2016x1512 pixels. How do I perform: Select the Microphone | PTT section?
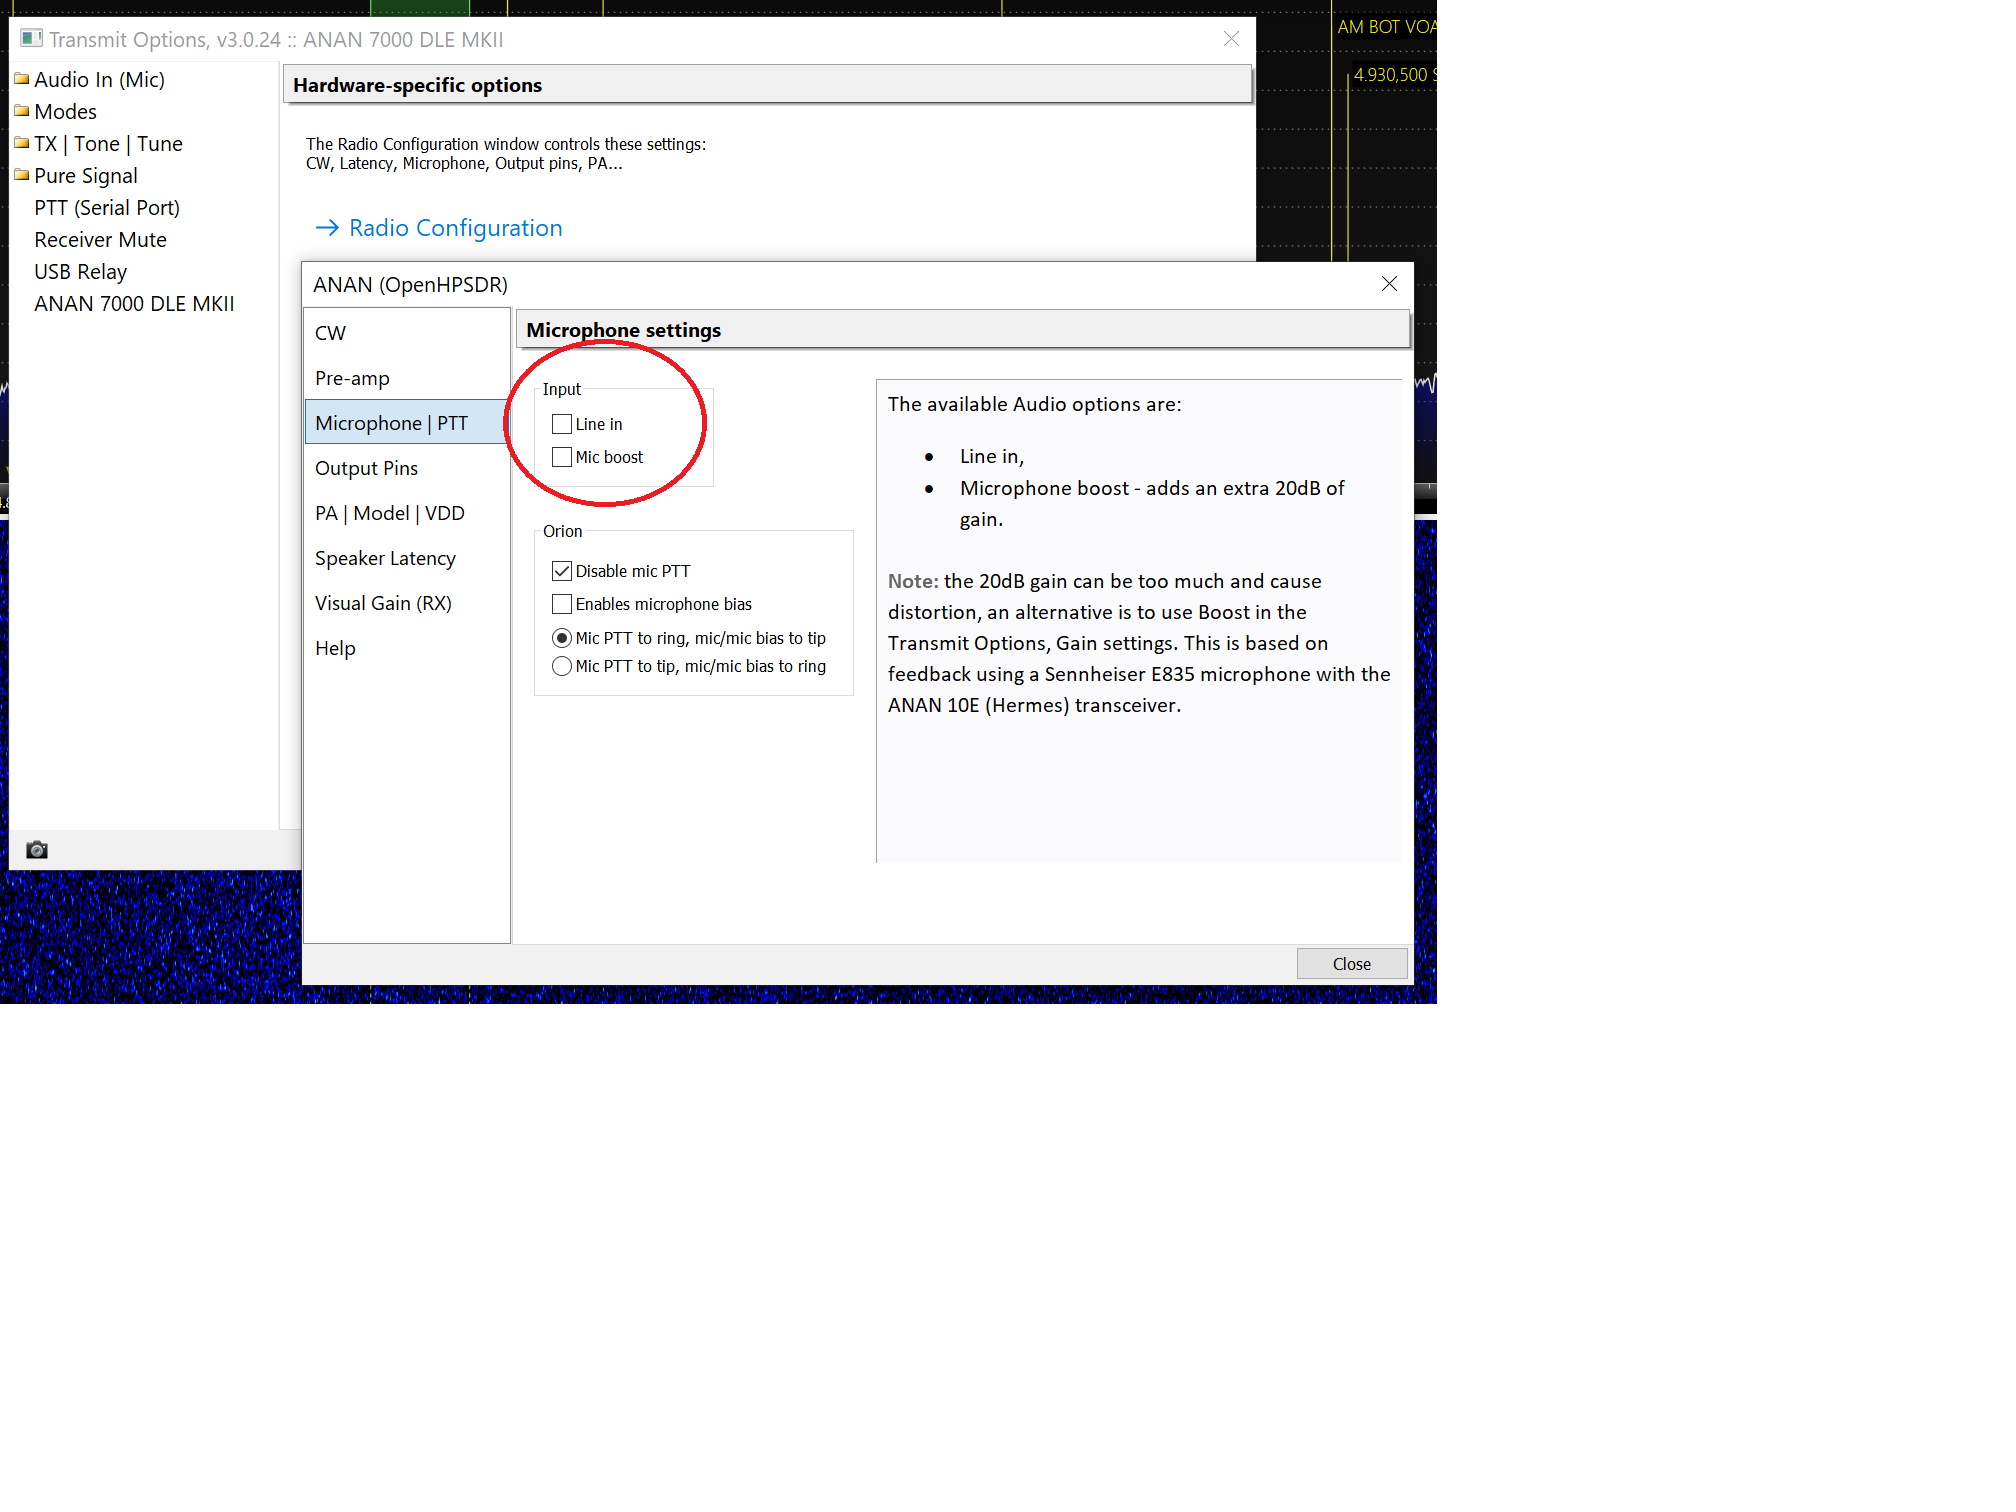[x=406, y=423]
